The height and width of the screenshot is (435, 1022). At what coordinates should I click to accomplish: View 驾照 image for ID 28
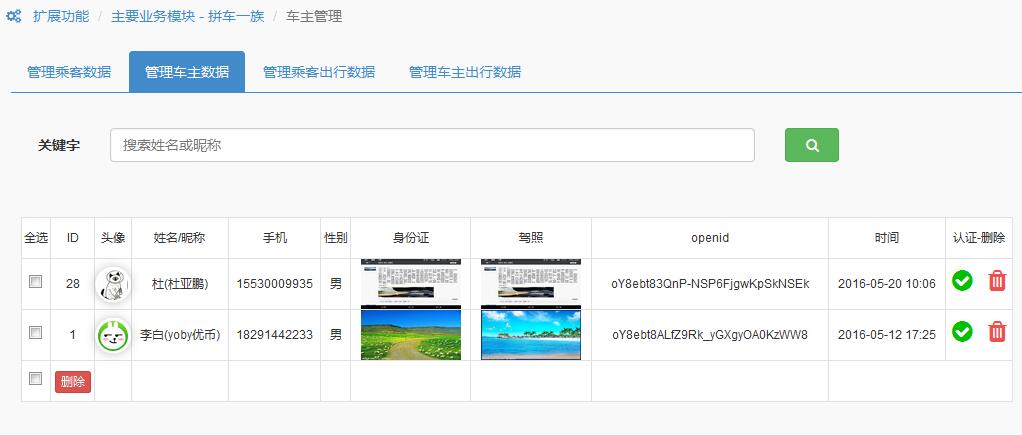pyautogui.click(x=531, y=283)
